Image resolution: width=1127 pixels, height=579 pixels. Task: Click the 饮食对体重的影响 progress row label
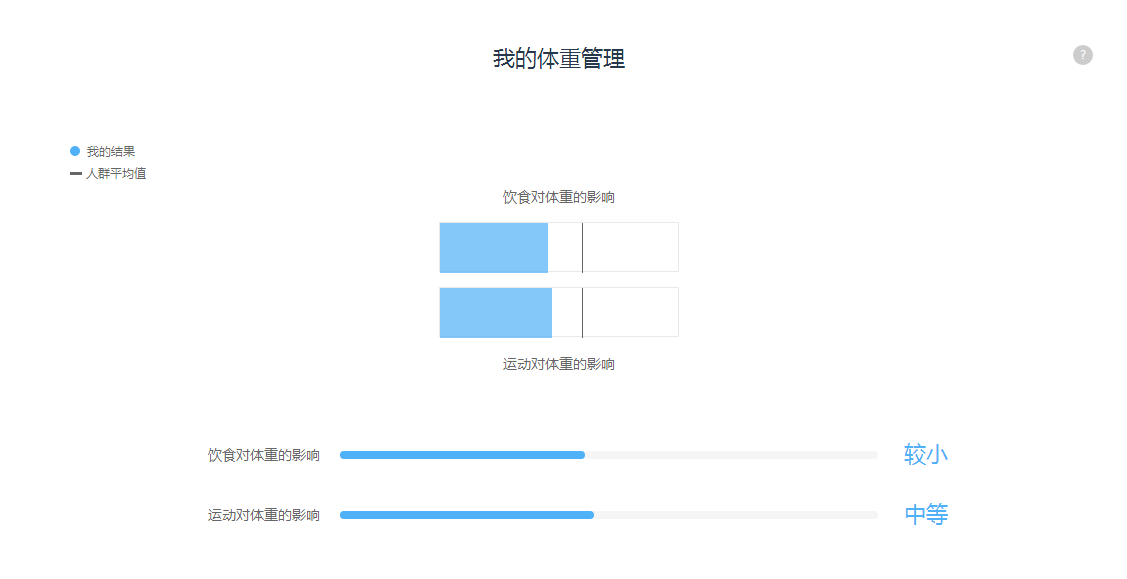(264, 455)
